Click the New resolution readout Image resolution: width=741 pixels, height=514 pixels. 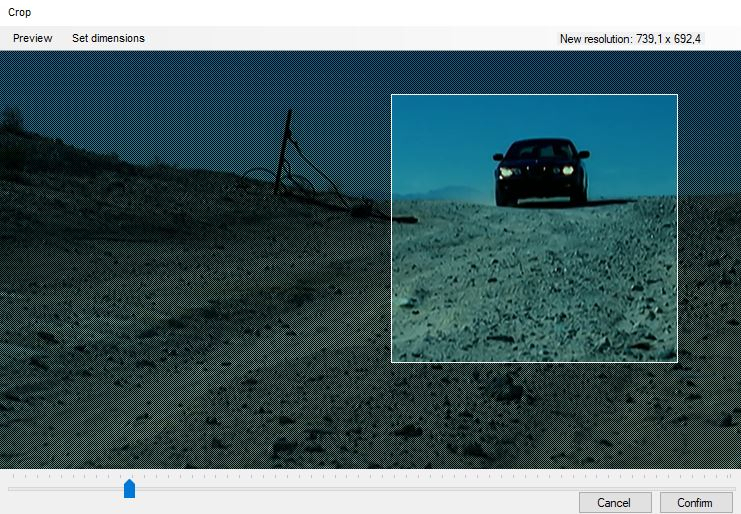click(x=630, y=39)
